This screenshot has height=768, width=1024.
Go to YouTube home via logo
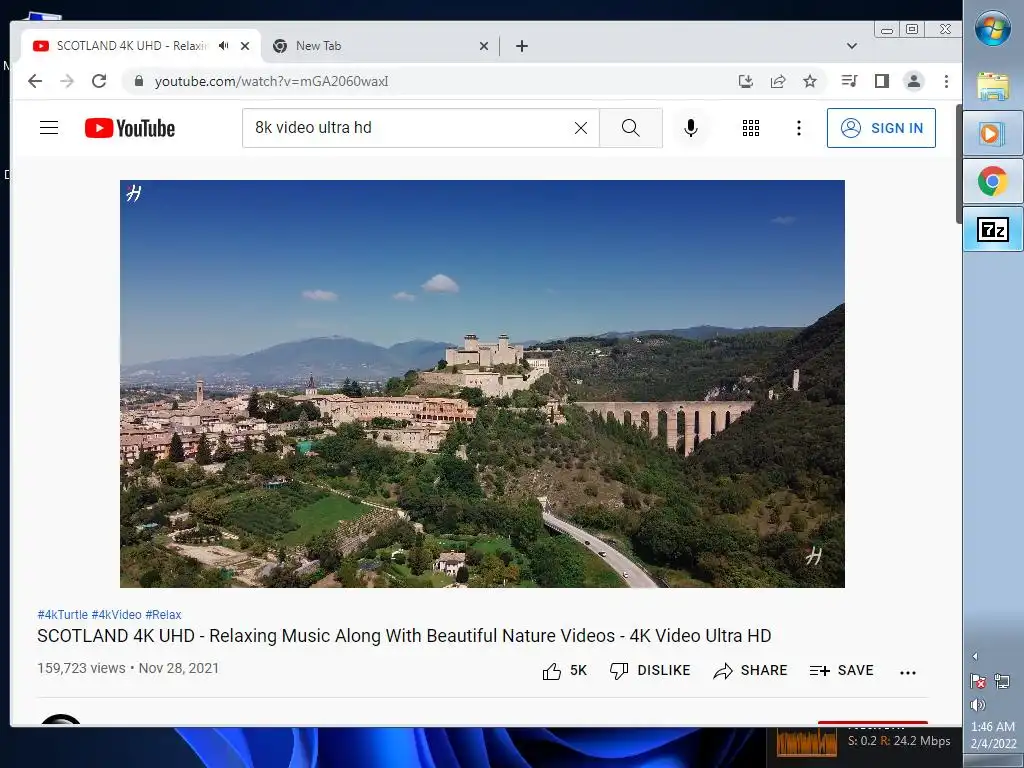click(130, 128)
